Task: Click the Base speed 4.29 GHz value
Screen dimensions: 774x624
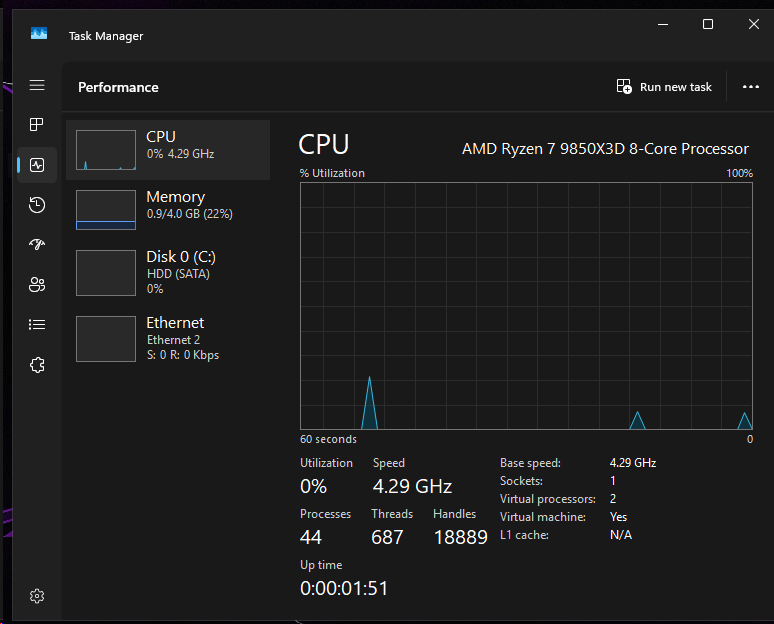Action: pyautogui.click(x=633, y=463)
